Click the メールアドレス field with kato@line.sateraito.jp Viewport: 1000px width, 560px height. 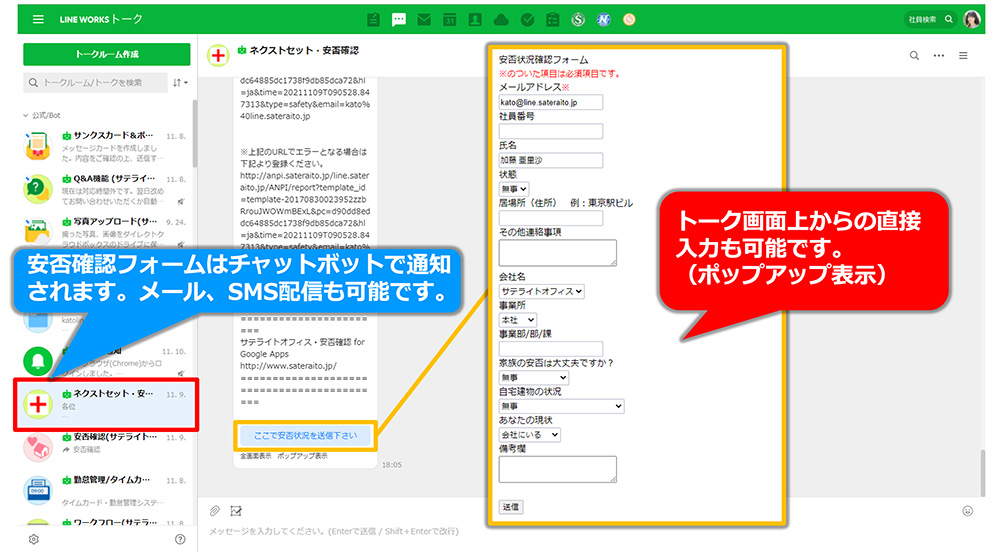tap(550, 102)
